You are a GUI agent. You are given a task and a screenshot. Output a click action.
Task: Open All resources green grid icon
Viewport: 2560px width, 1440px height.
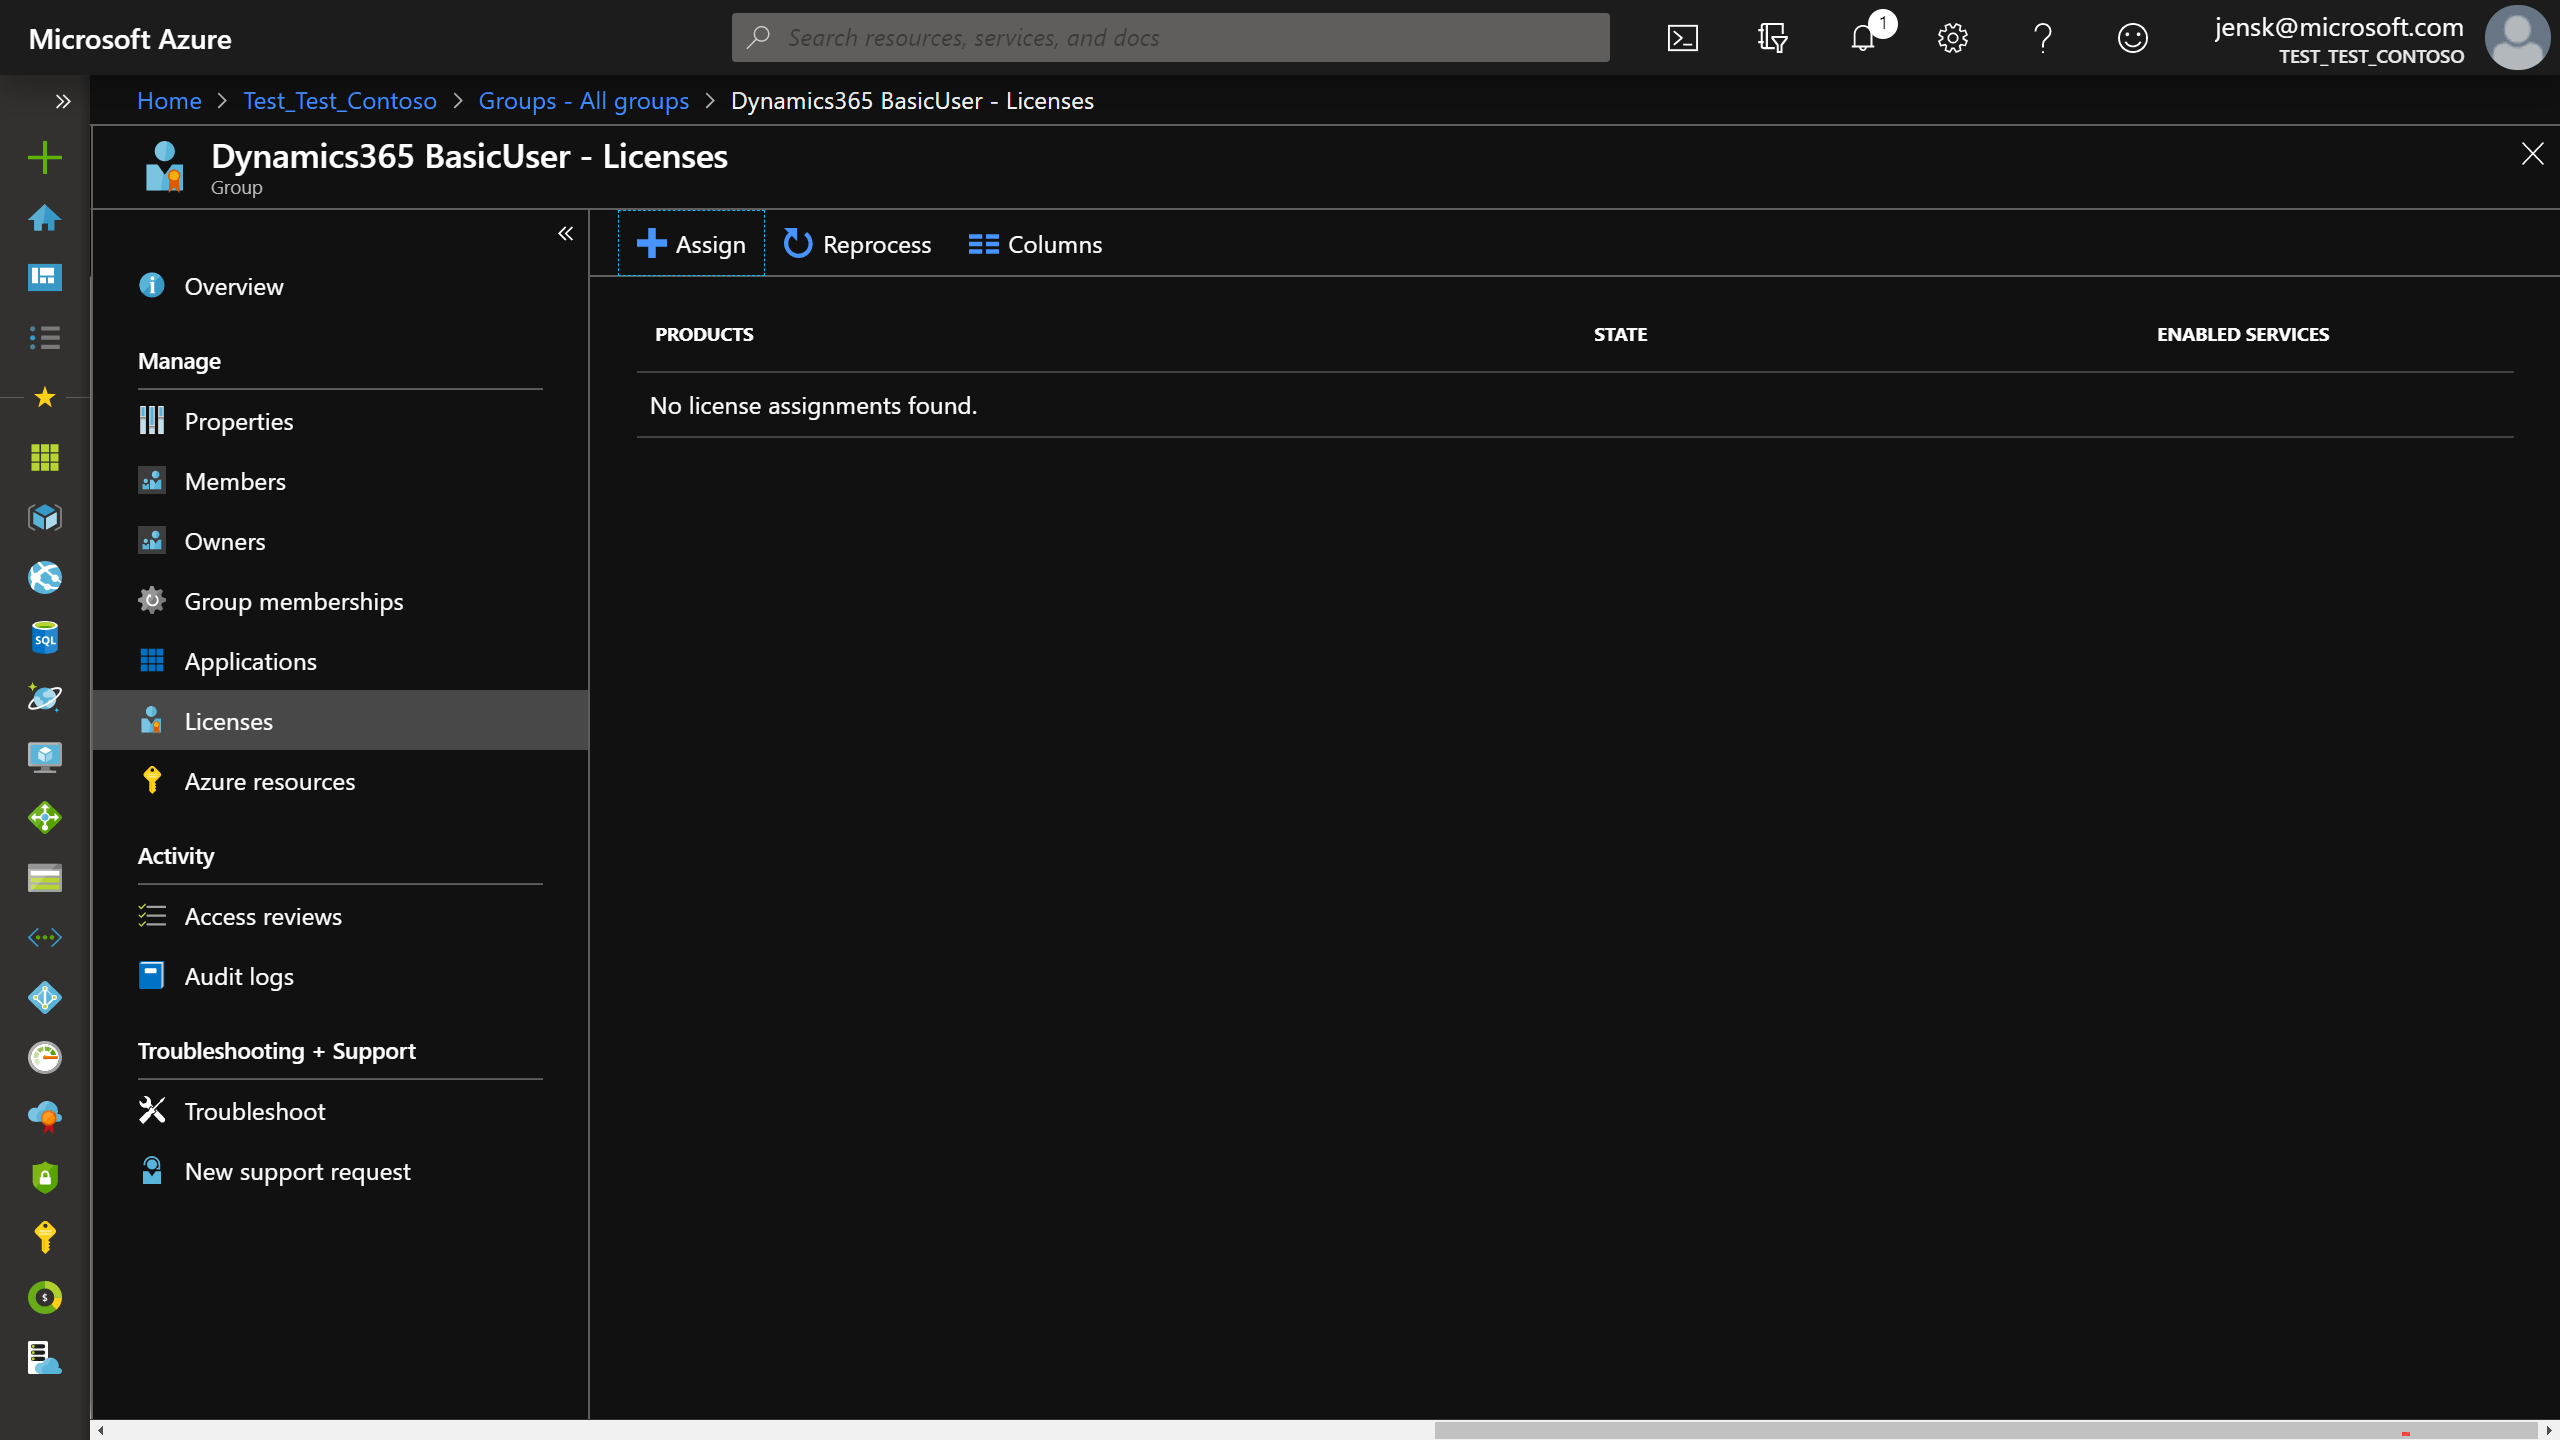44,457
